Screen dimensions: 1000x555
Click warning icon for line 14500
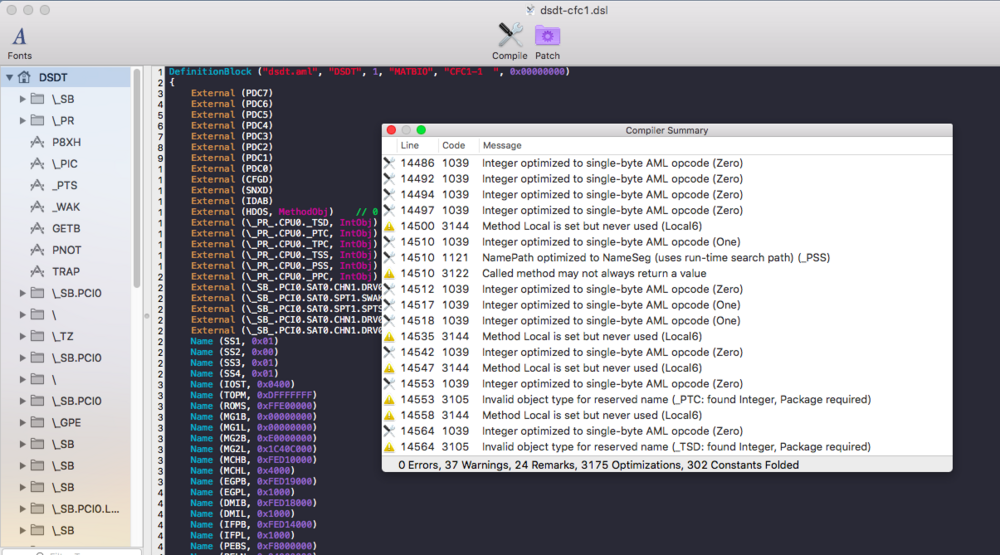(x=390, y=226)
